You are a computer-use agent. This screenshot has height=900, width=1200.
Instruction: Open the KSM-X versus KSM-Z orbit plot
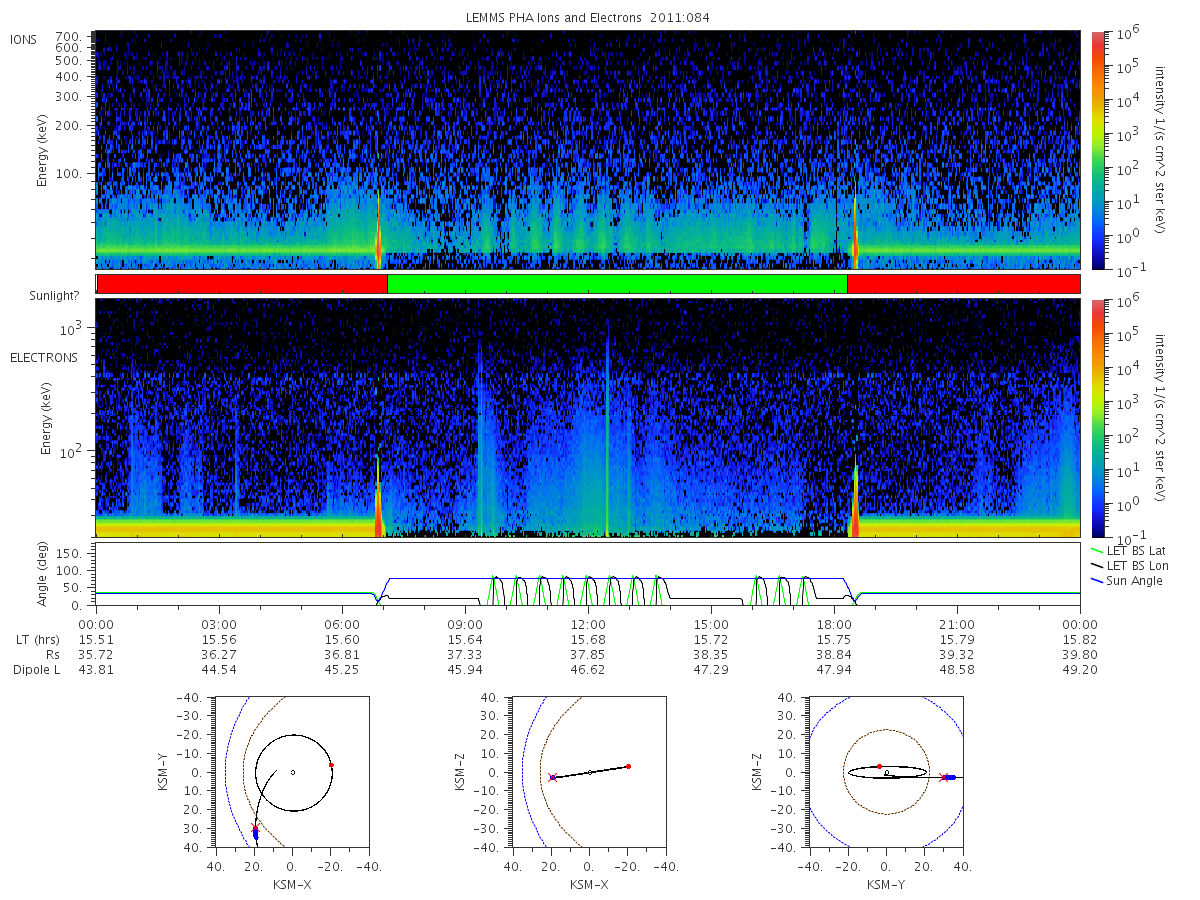(x=589, y=772)
